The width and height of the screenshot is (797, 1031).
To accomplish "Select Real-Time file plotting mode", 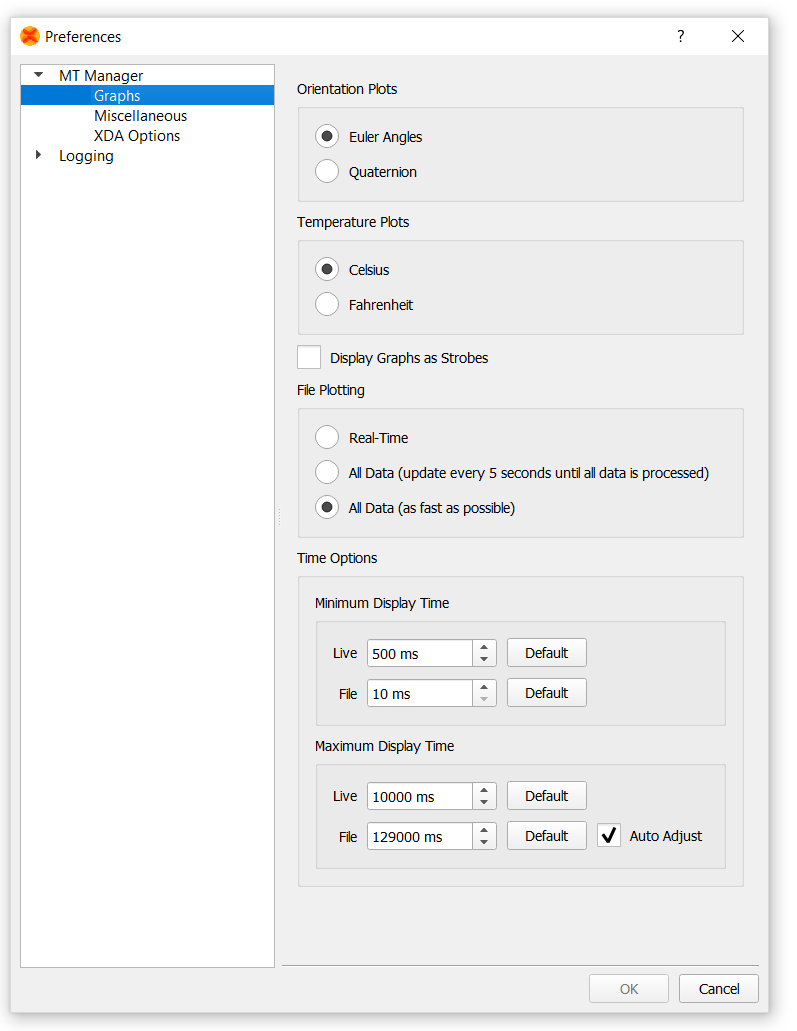I will (326, 437).
